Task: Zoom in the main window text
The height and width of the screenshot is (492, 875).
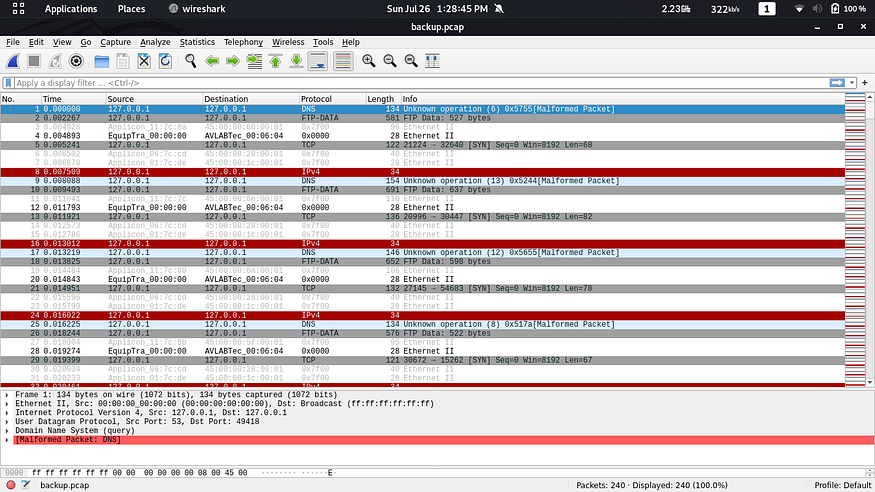Action: [368, 61]
